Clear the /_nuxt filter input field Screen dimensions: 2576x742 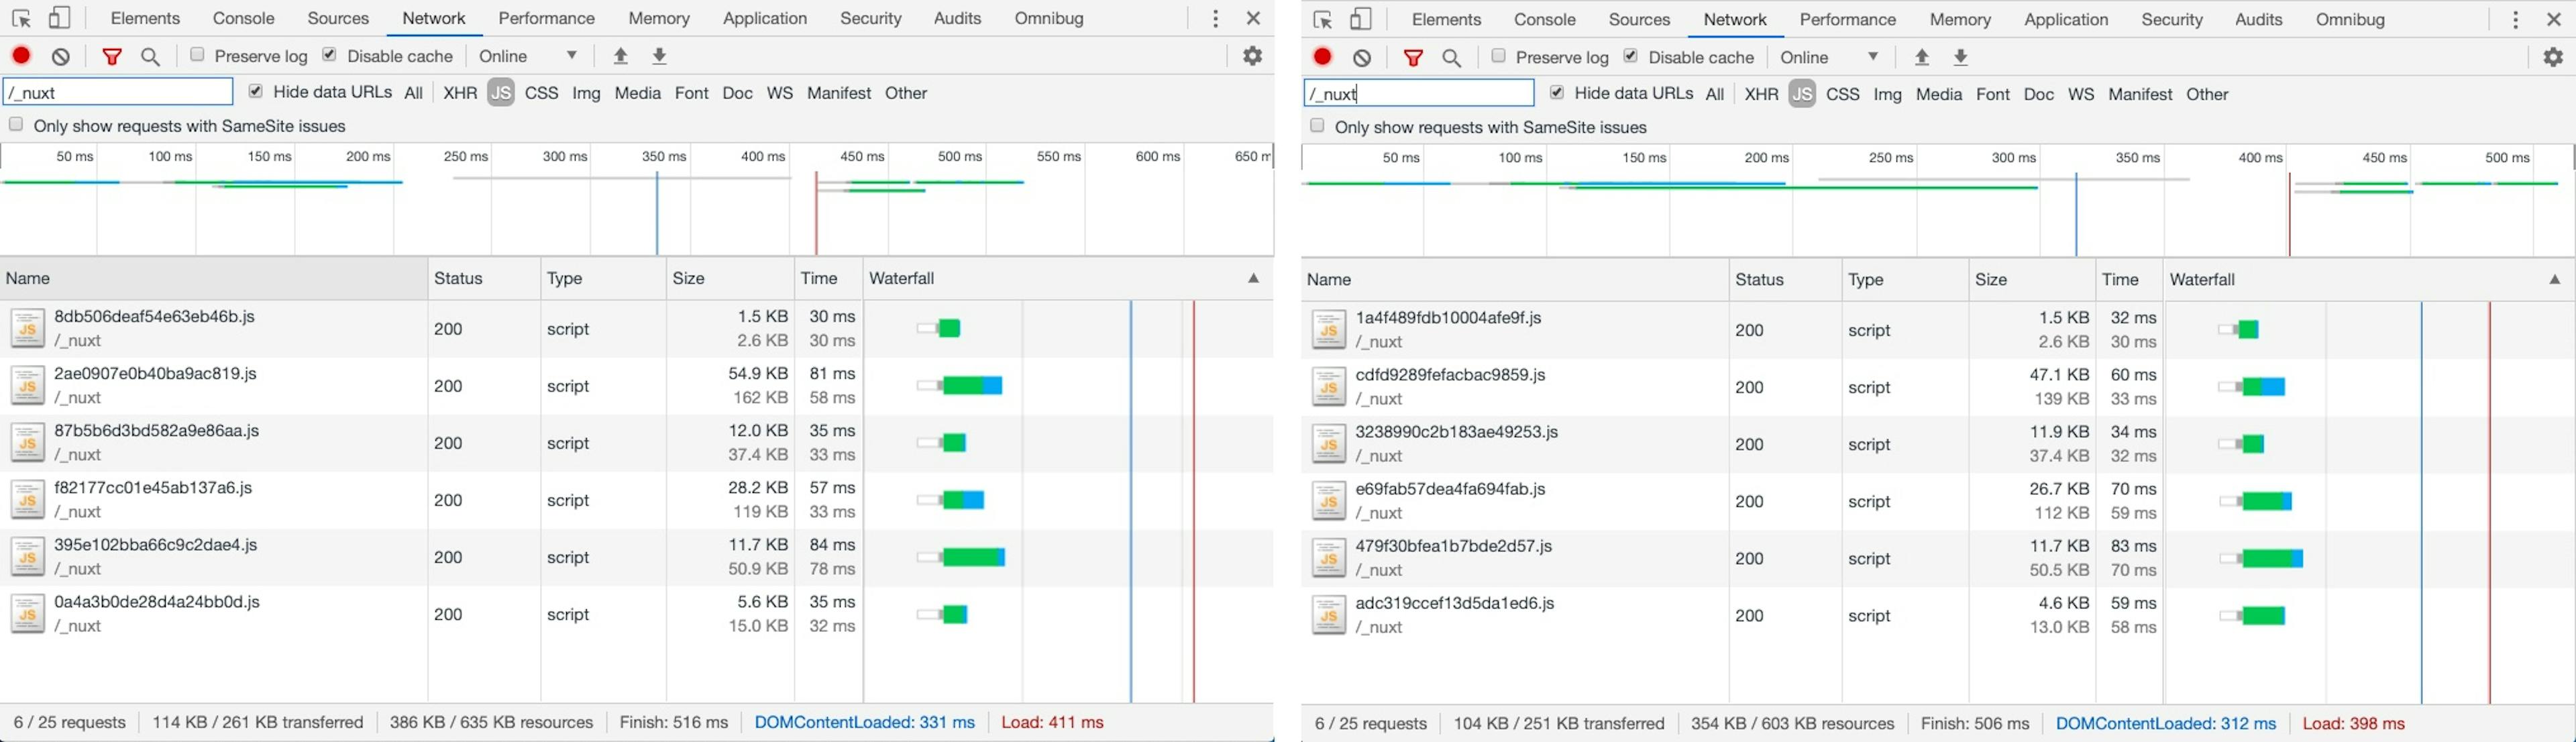(x=117, y=91)
